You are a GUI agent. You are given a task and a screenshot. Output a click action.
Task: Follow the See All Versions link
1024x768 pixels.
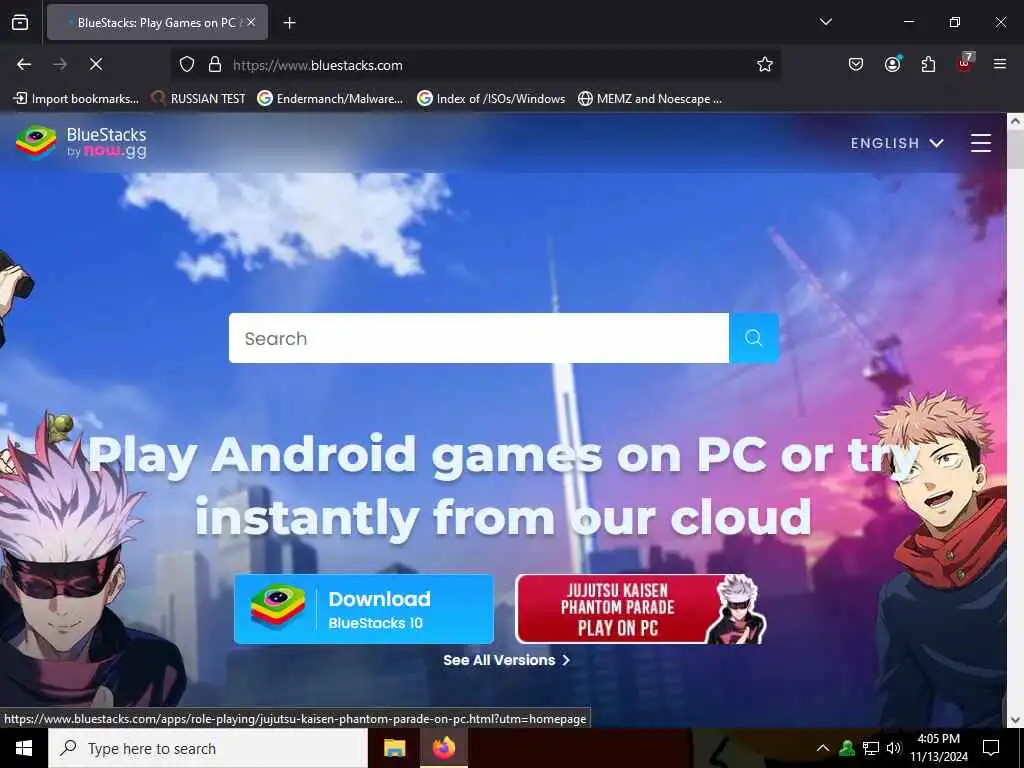click(506, 660)
